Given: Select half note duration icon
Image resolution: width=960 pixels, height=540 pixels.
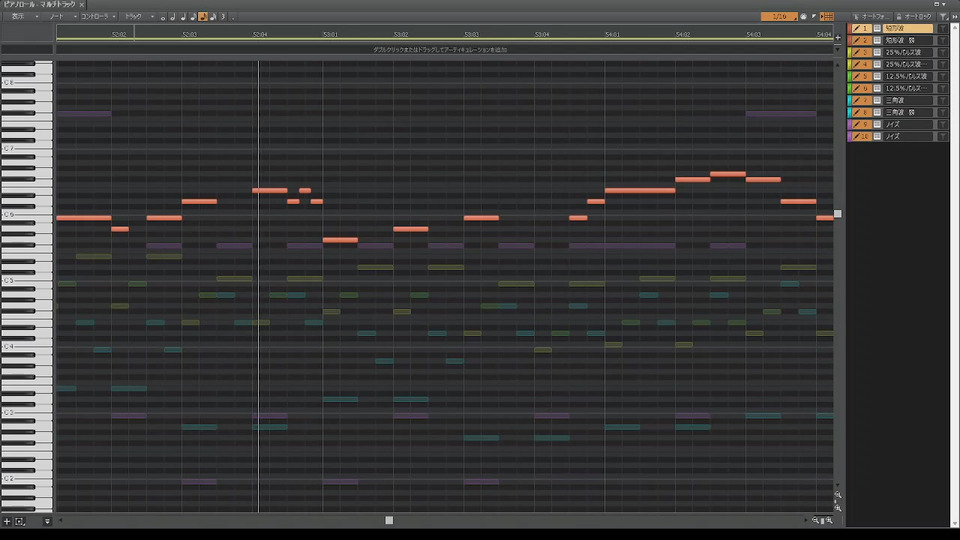Looking at the screenshot, I should pyautogui.click(x=173, y=17).
